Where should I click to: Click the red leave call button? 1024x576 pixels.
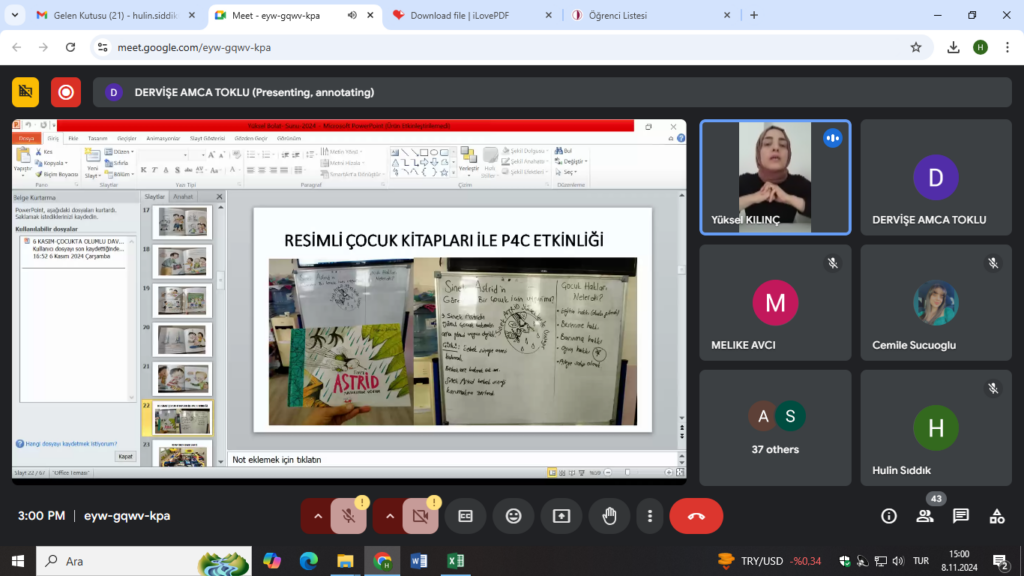(x=696, y=516)
